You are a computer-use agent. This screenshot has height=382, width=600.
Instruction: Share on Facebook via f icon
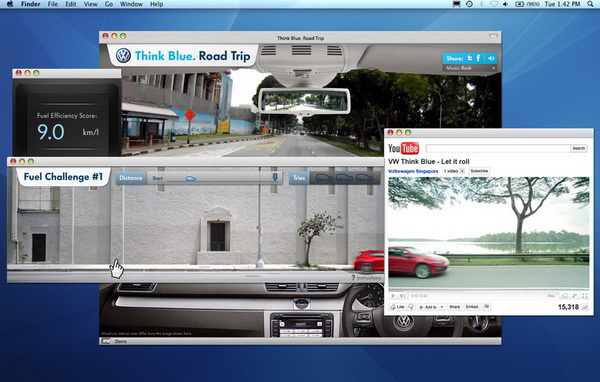click(478, 58)
